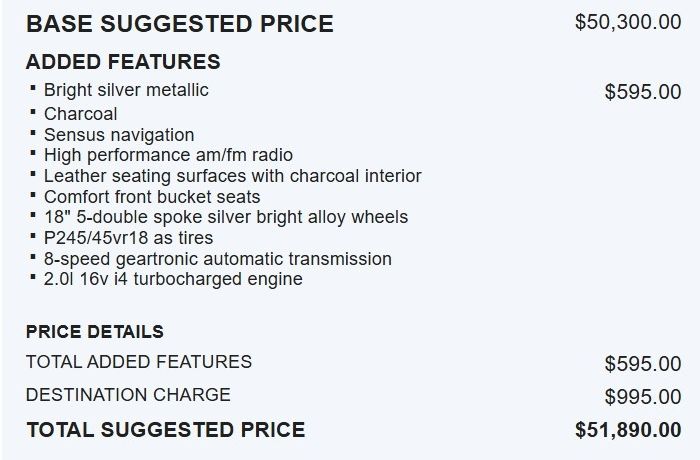Viewport: 700px width, 460px height.
Task: Select the P245/45vr18 as tires line
Action: click(128, 238)
